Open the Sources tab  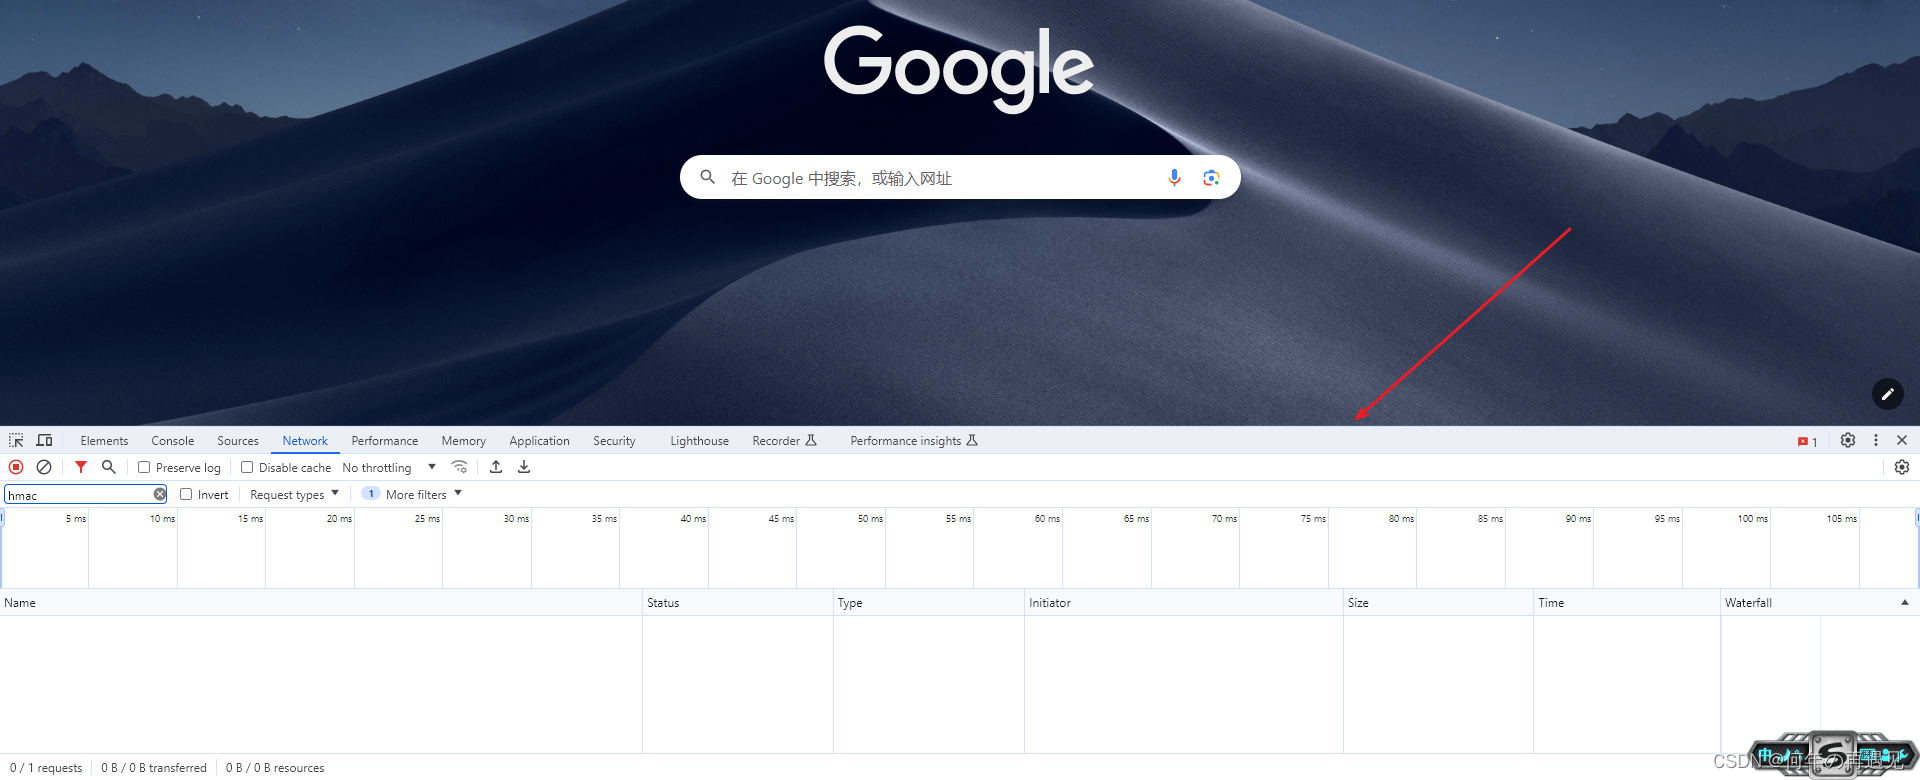coord(238,440)
